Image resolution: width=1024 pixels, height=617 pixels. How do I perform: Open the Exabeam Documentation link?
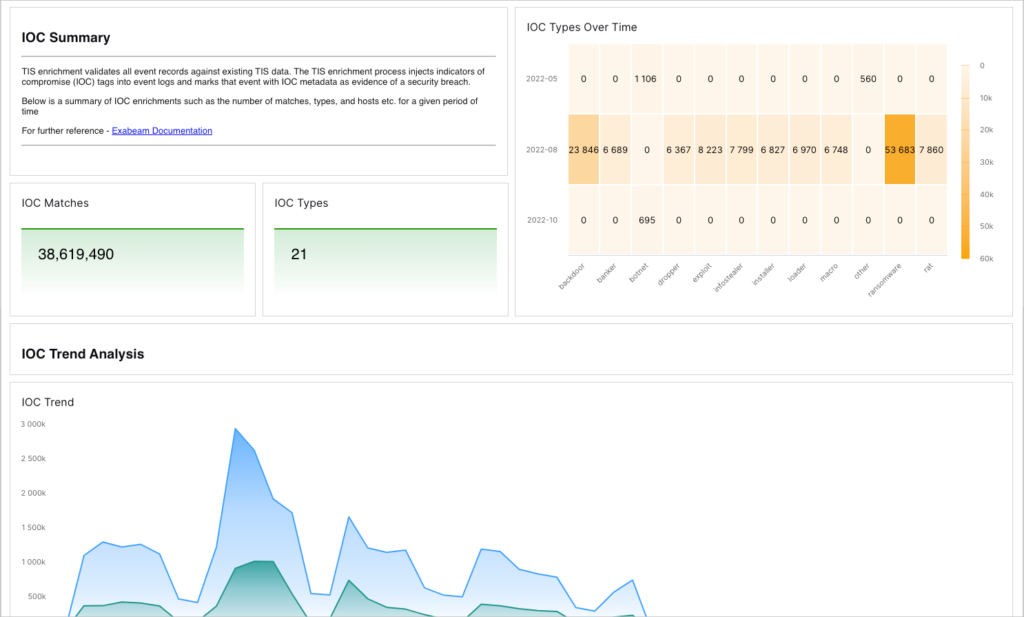[x=162, y=131]
